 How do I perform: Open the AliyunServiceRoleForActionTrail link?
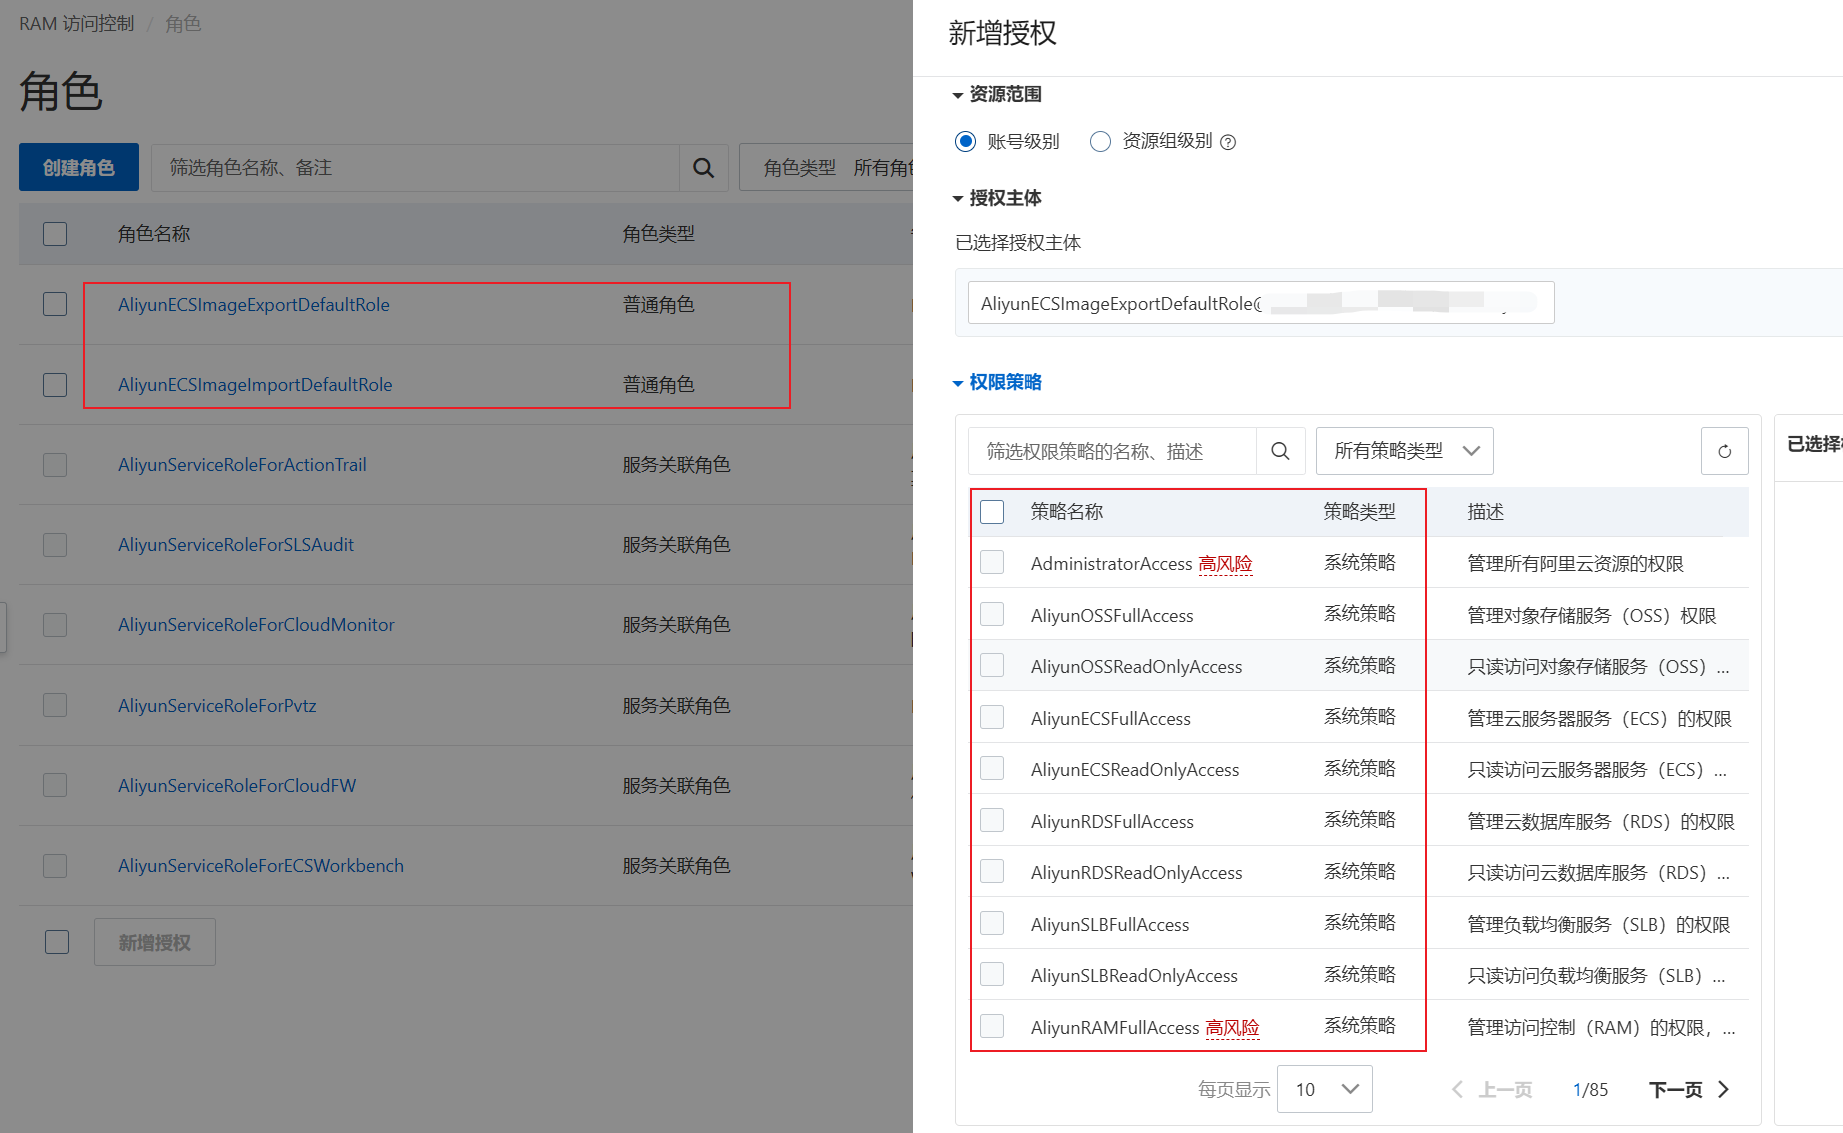tap(242, 465)
